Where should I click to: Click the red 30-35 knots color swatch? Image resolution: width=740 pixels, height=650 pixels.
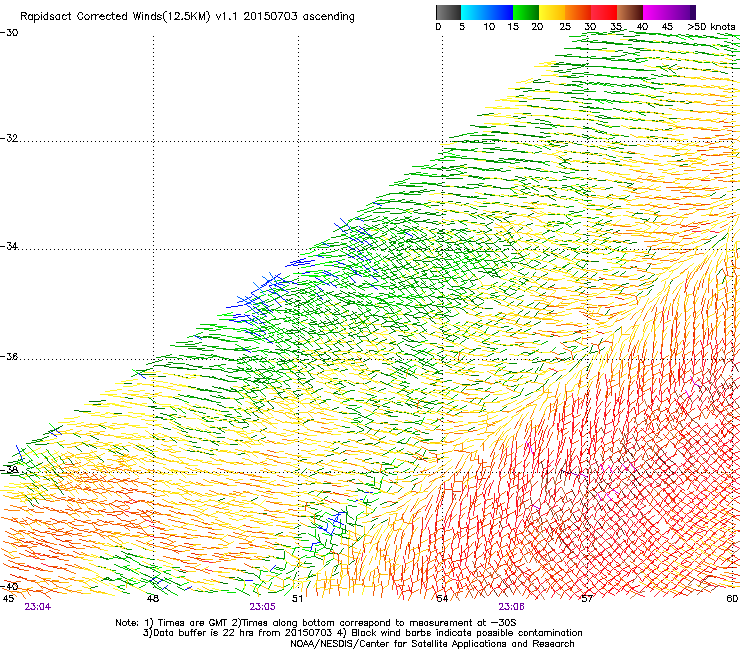pyautogui.click(x=604, y=12)
